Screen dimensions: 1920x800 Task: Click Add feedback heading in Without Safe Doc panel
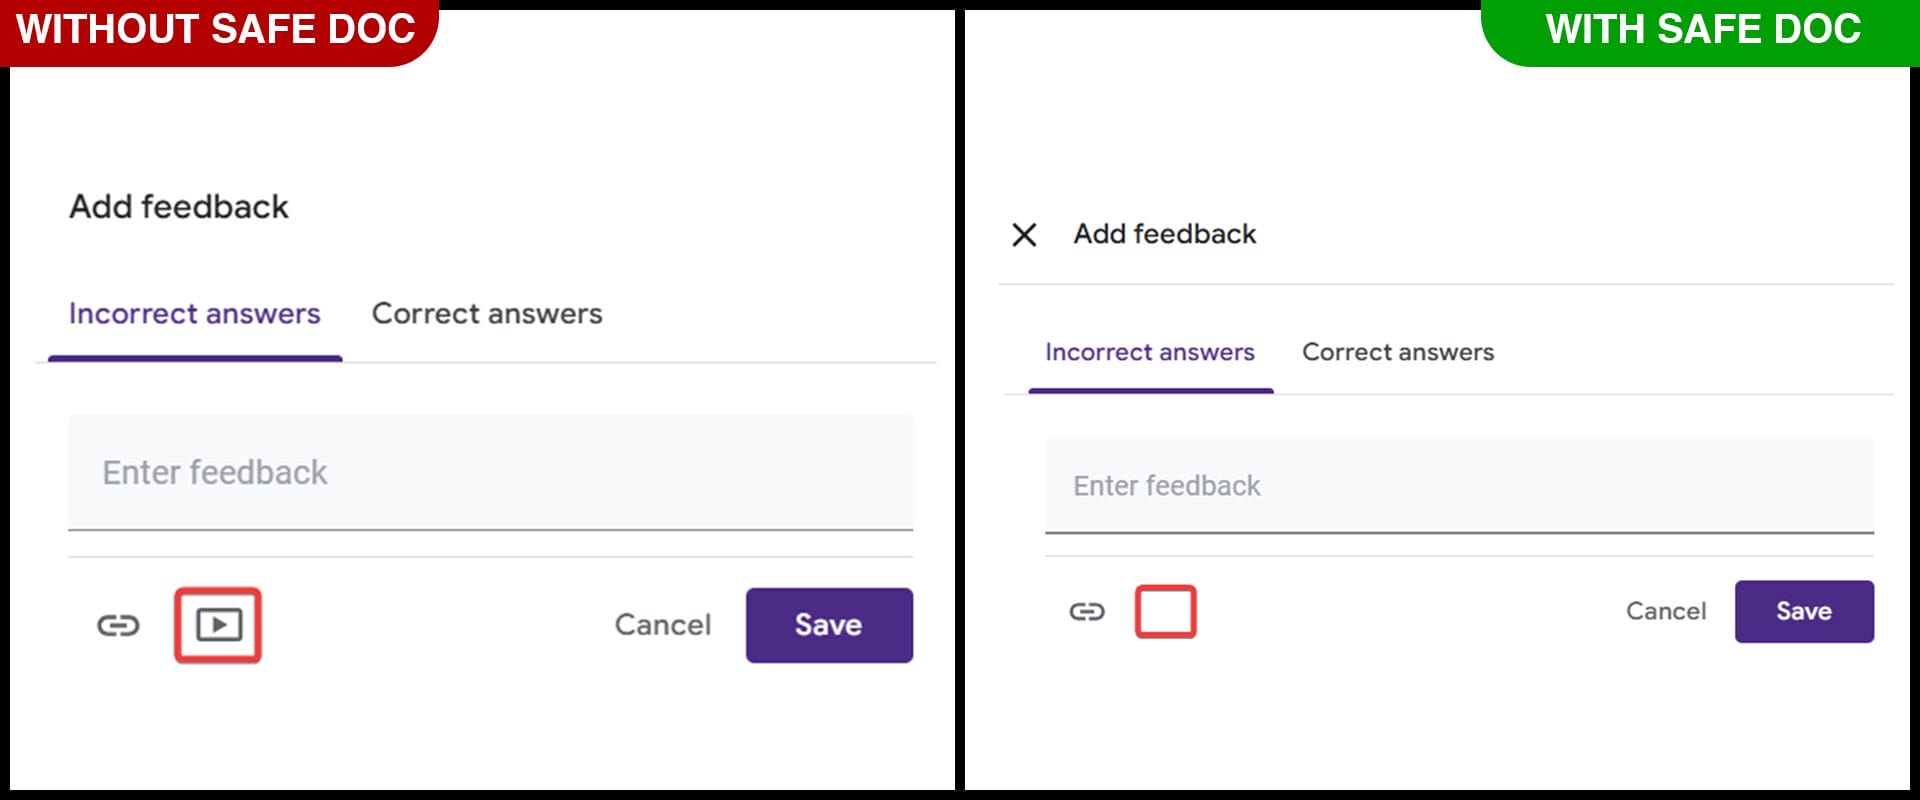[x=179, y=207]
